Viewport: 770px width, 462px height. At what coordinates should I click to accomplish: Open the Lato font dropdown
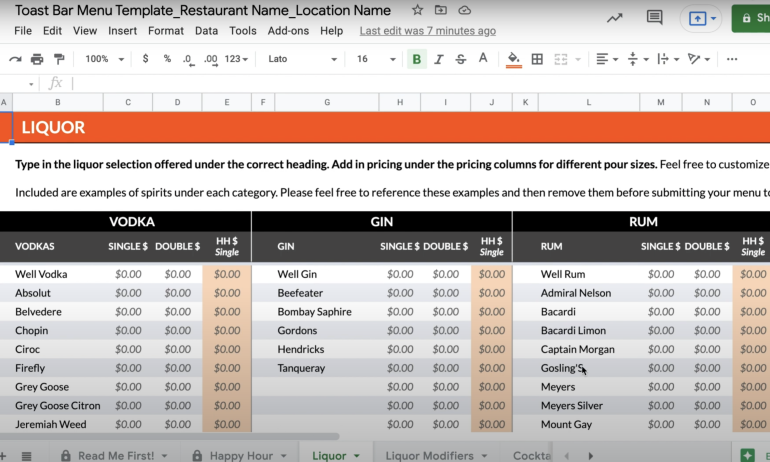(x=300, y=59)
